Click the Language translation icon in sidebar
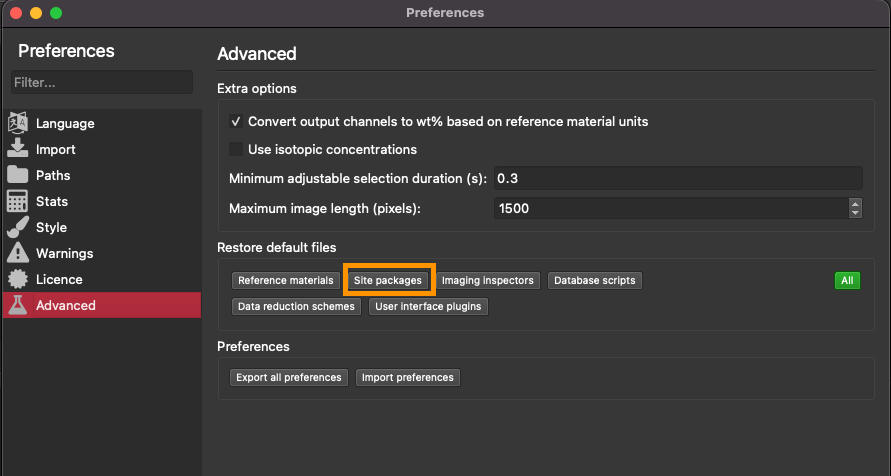Image resolution: width=891 pixels, height=476 pixels. 18,123
